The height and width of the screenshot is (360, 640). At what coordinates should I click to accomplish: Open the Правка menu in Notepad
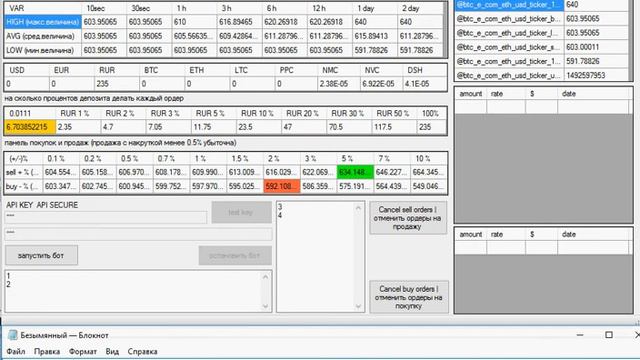[47, 351]
